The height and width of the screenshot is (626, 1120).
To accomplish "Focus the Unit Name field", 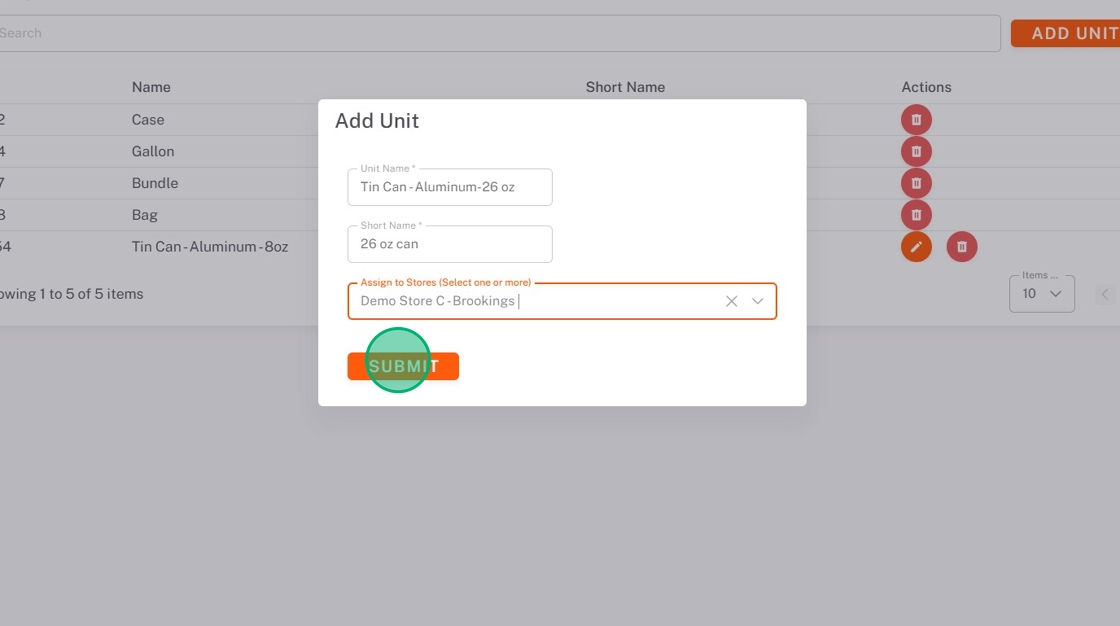I will [x=450, y=188].
